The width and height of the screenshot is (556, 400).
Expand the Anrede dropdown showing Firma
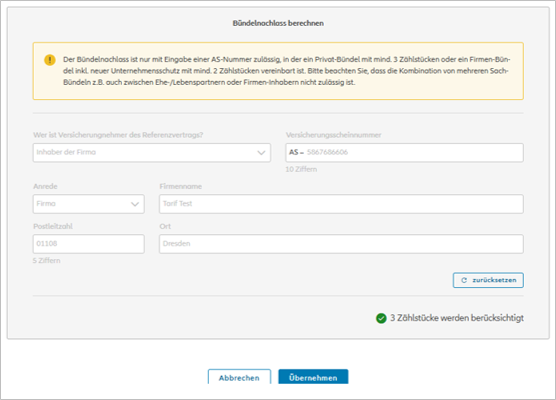(x=89, y=204)
